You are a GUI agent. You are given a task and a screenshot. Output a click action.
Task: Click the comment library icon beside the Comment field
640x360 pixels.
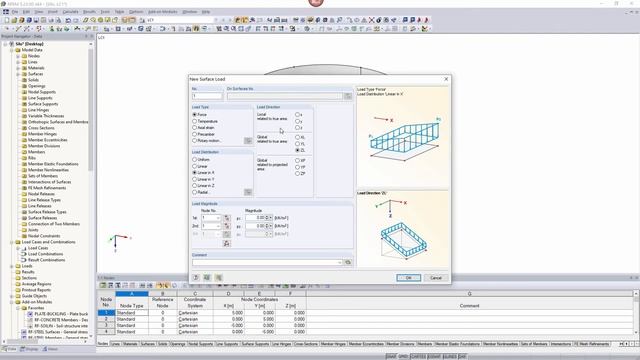pos(348,262)
